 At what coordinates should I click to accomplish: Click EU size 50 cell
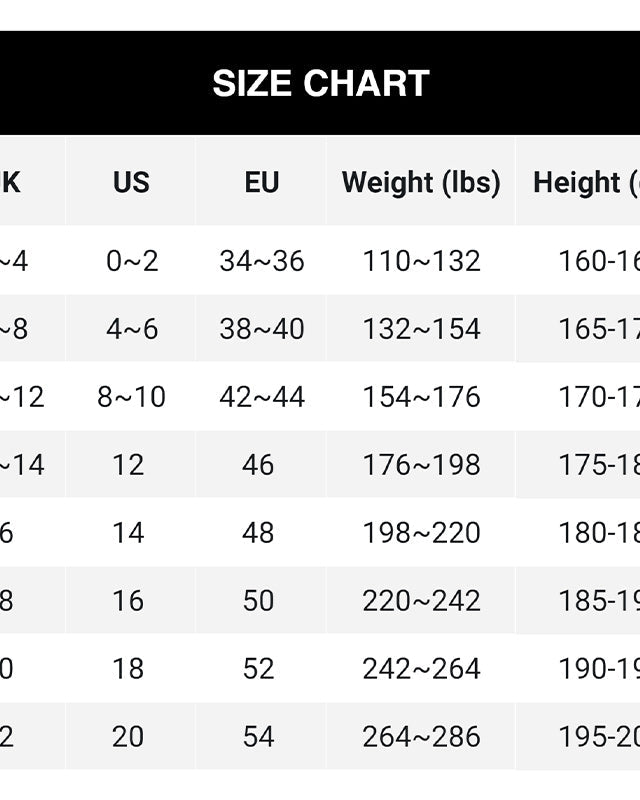258,601
